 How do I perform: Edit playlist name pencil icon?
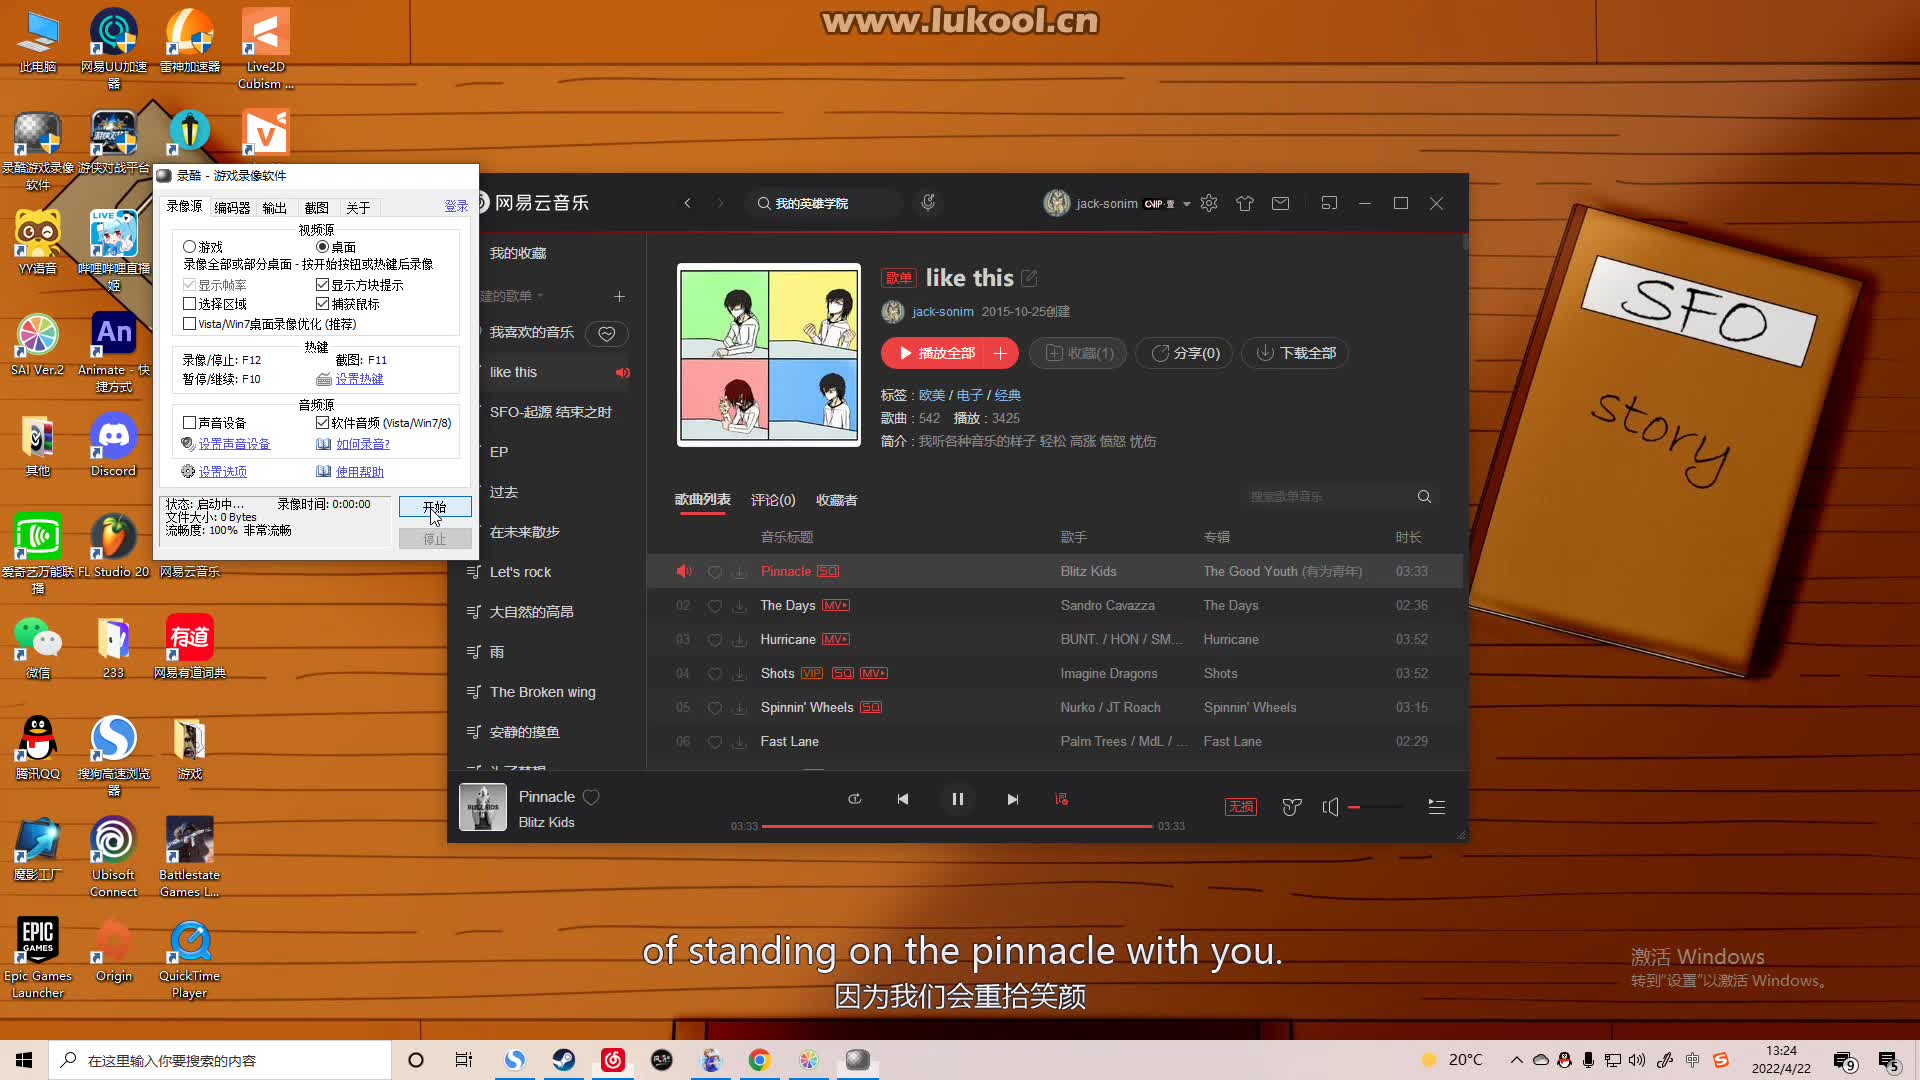1029,278
